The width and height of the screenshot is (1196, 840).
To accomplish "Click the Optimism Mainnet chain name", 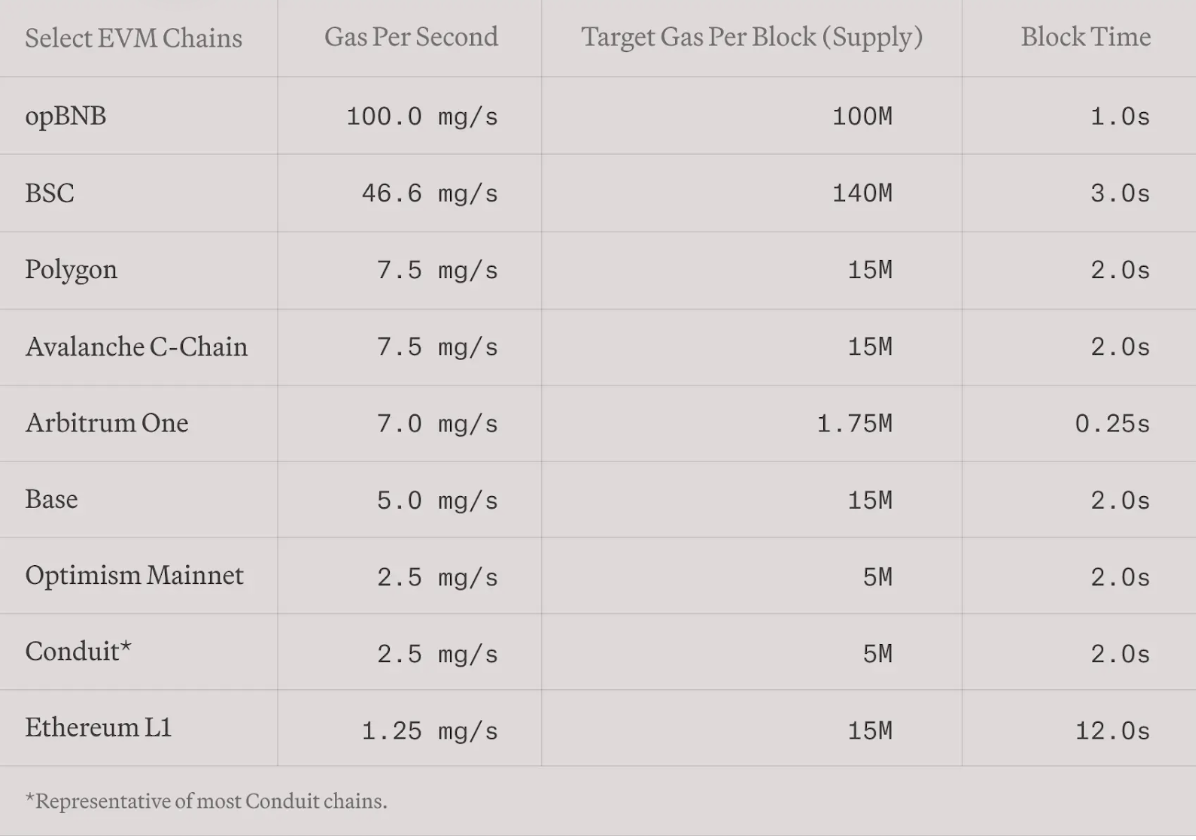I will coord(134,576).
